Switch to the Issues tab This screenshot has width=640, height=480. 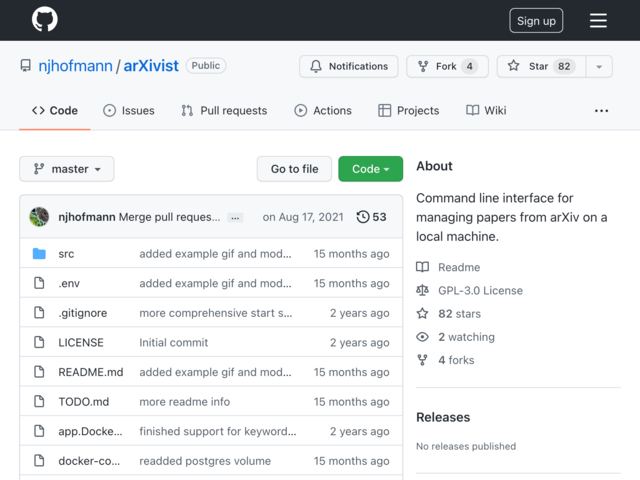pyautogui.click(x=128, y=110)
